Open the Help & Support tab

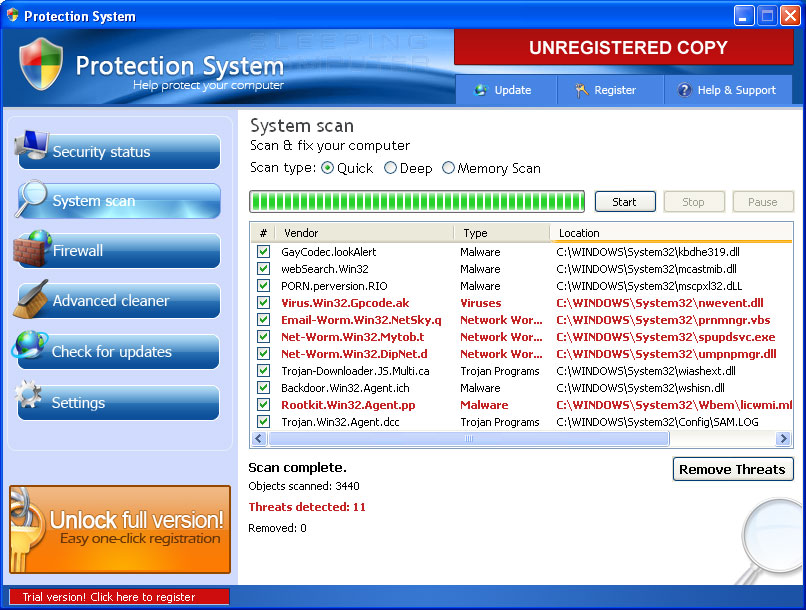tap(728, 89)
